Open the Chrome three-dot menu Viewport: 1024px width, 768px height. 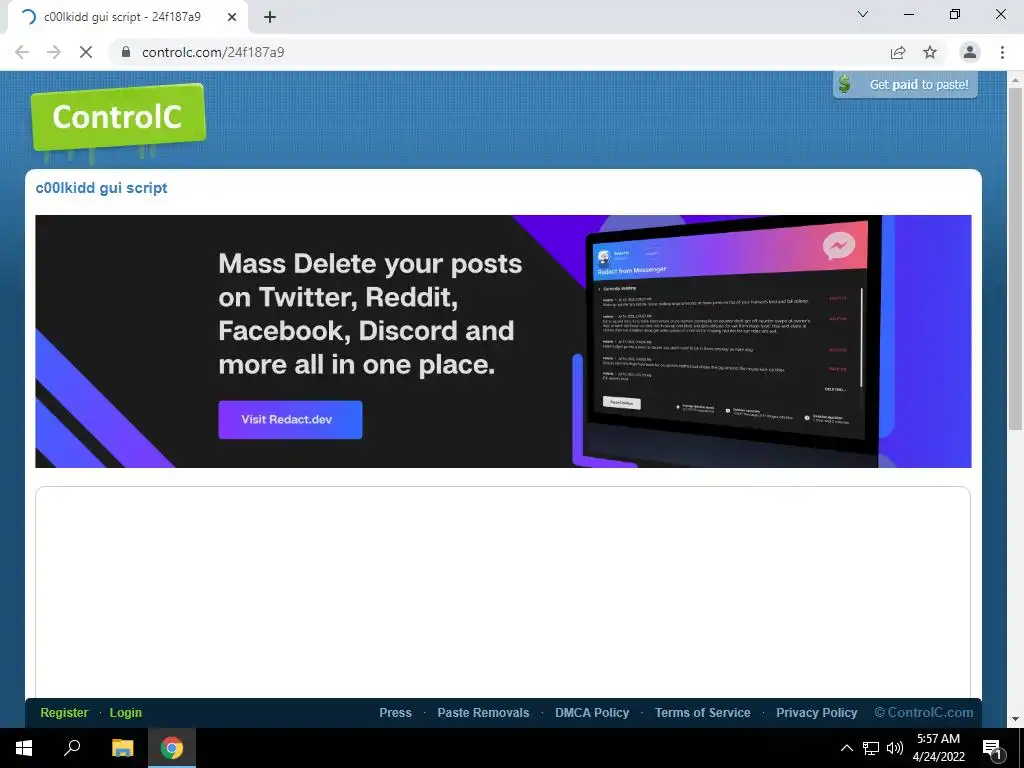[x=1002, y=52]
